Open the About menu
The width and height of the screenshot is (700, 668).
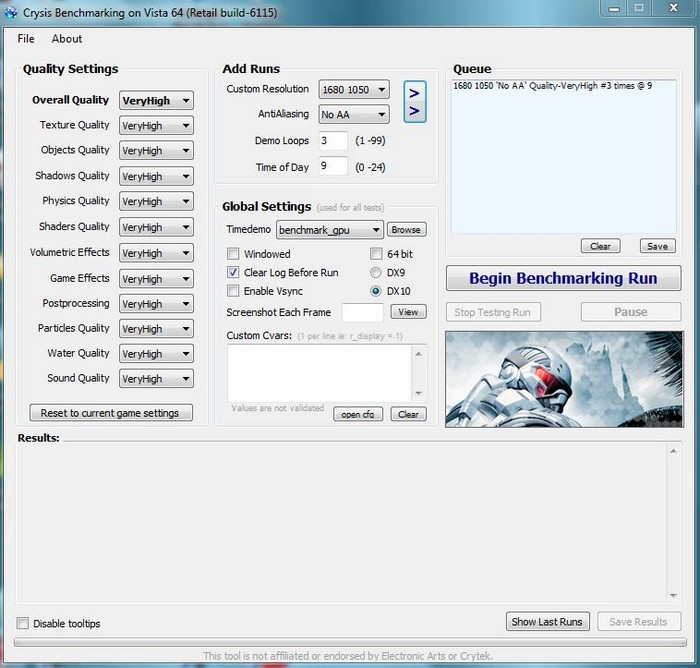click(x=67, y=39)
